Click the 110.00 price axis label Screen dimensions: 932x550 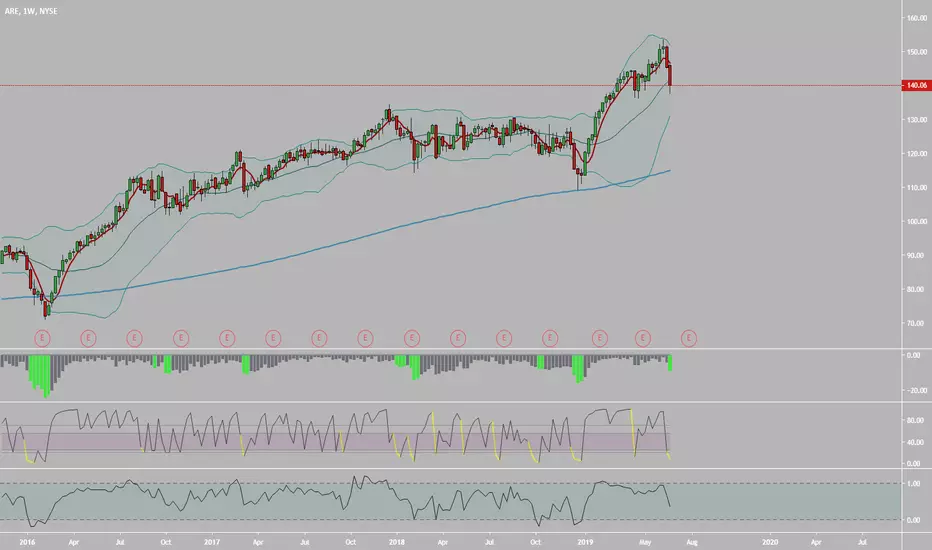pos(917,187)
